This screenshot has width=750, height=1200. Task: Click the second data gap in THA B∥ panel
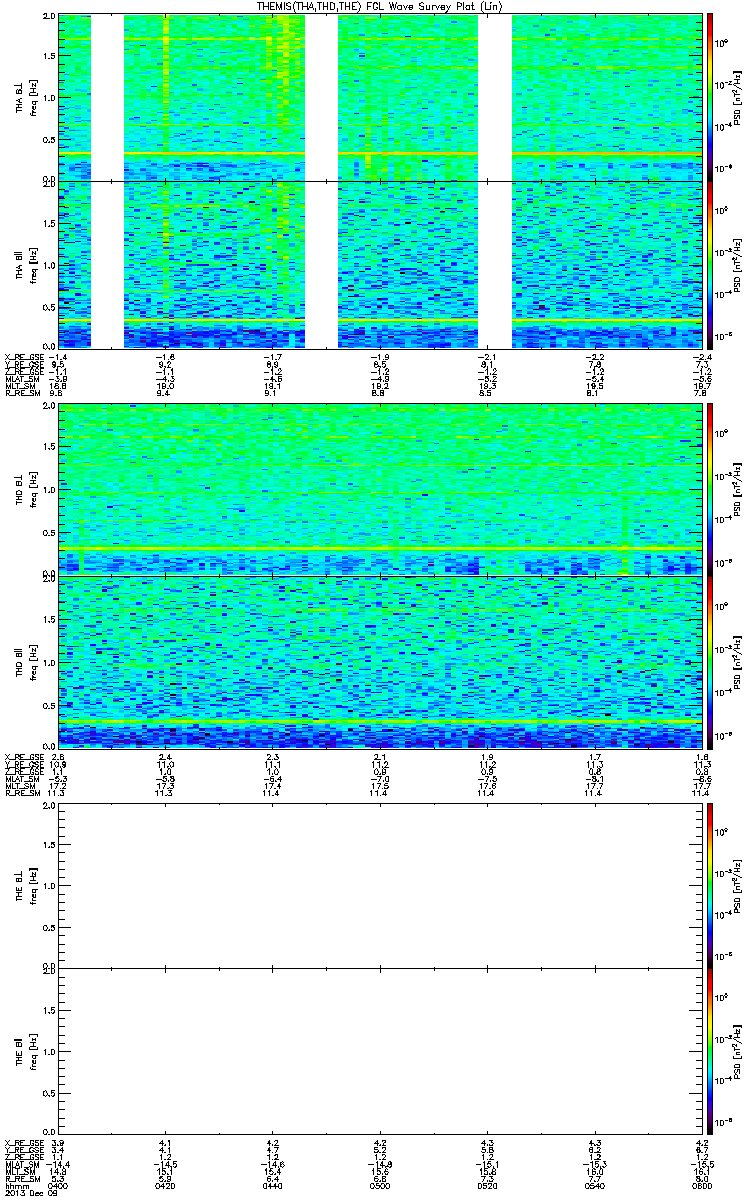(x=322, y=264)
